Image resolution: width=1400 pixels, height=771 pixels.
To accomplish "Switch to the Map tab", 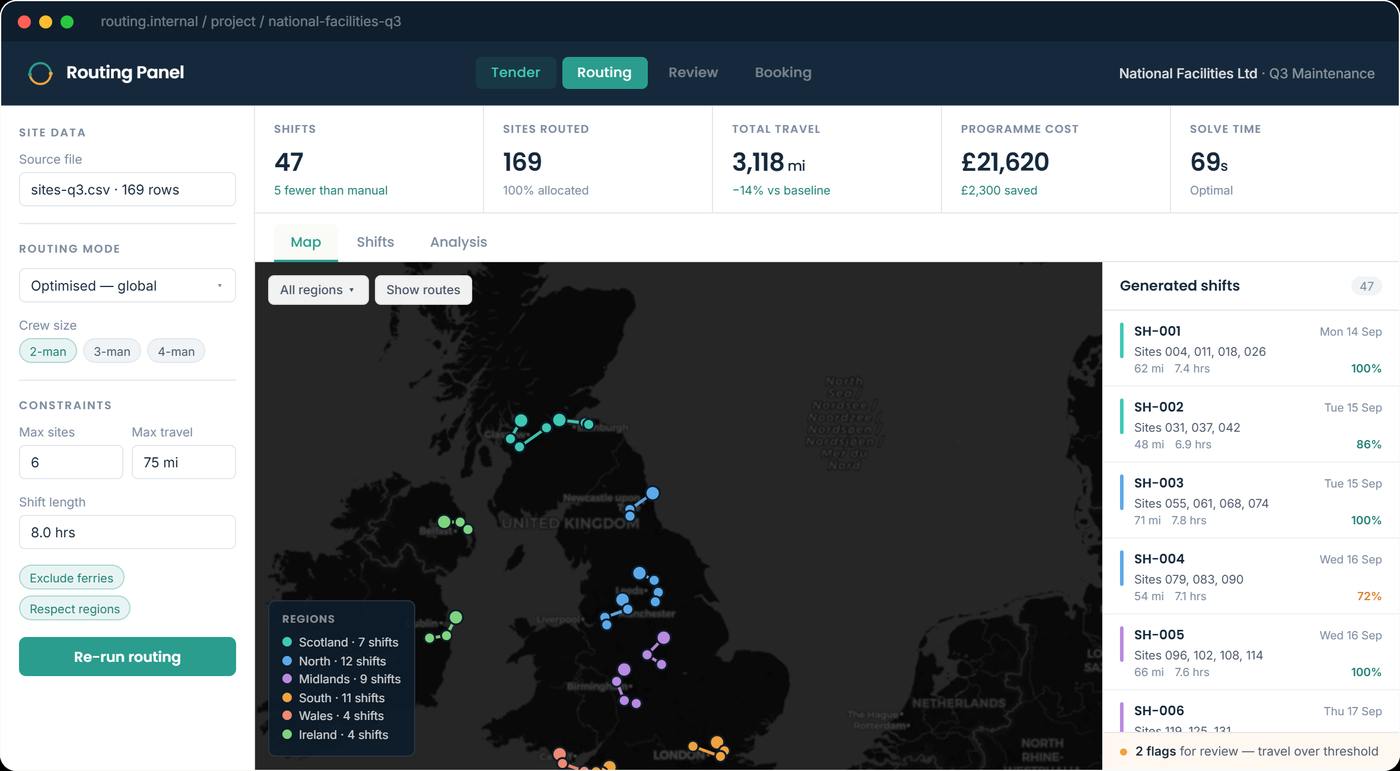I will pos(306,242).
